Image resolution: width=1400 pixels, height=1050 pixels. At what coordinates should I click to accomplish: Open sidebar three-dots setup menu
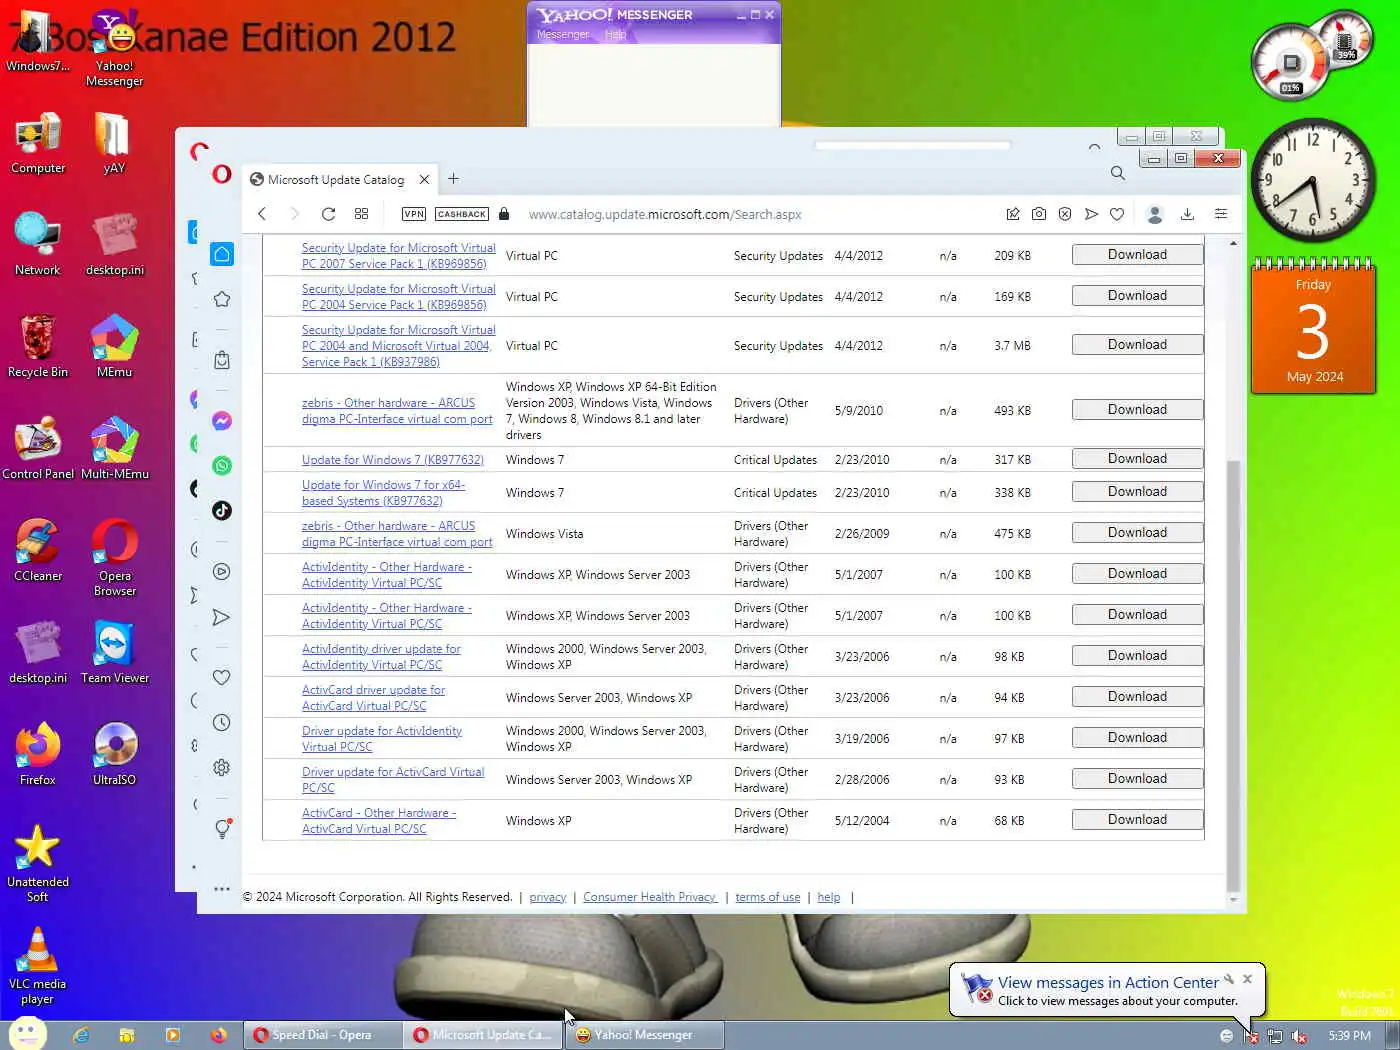(x=222, y=889)
